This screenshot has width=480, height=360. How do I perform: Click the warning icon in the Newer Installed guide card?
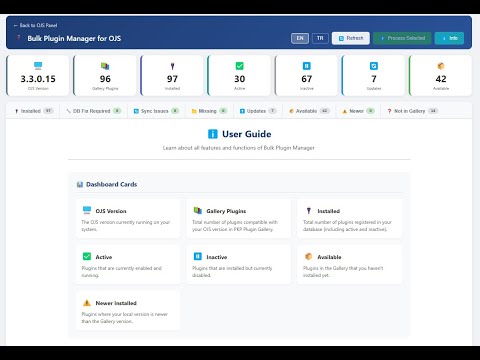tap(87, 303)
